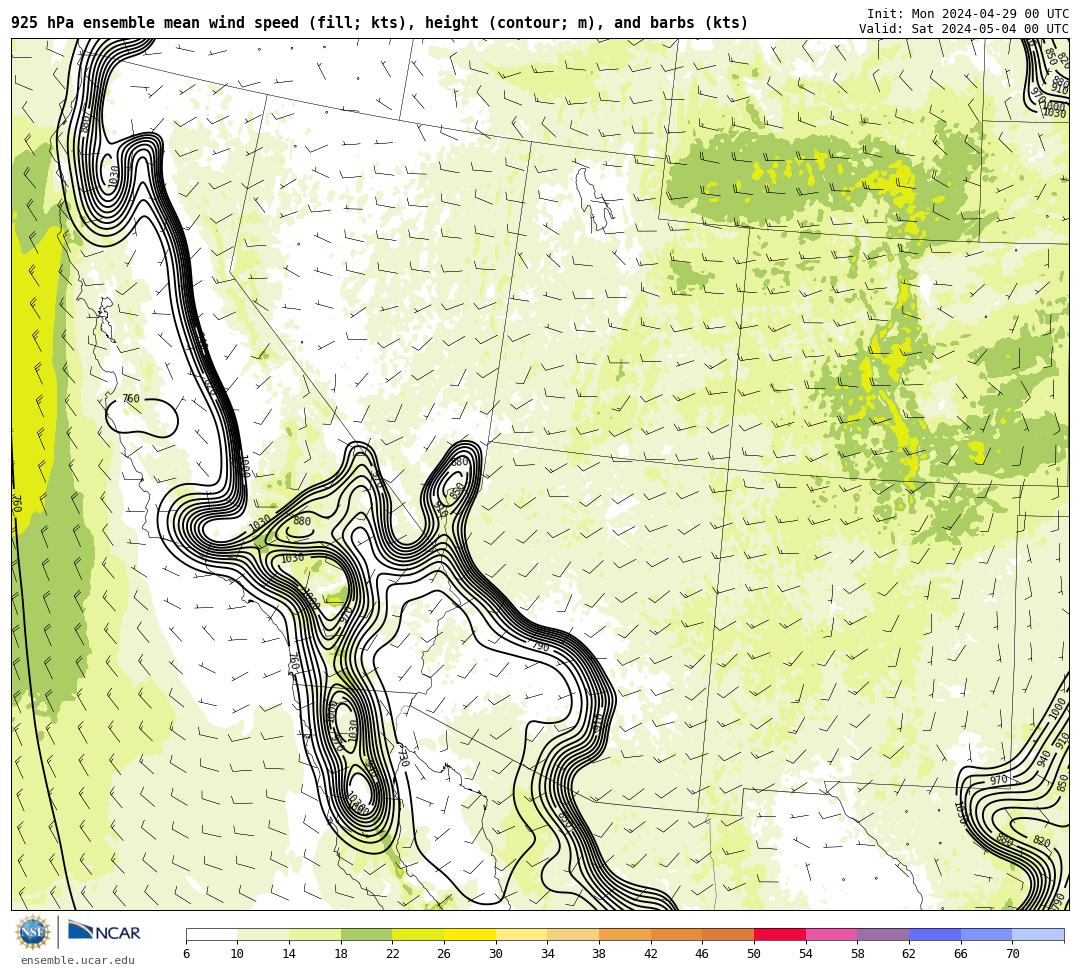Viewport: 1080px width, 973px height.
Task: Pick the 46–50 kt burnt orange swatch
Action: (x=728, y=934)
